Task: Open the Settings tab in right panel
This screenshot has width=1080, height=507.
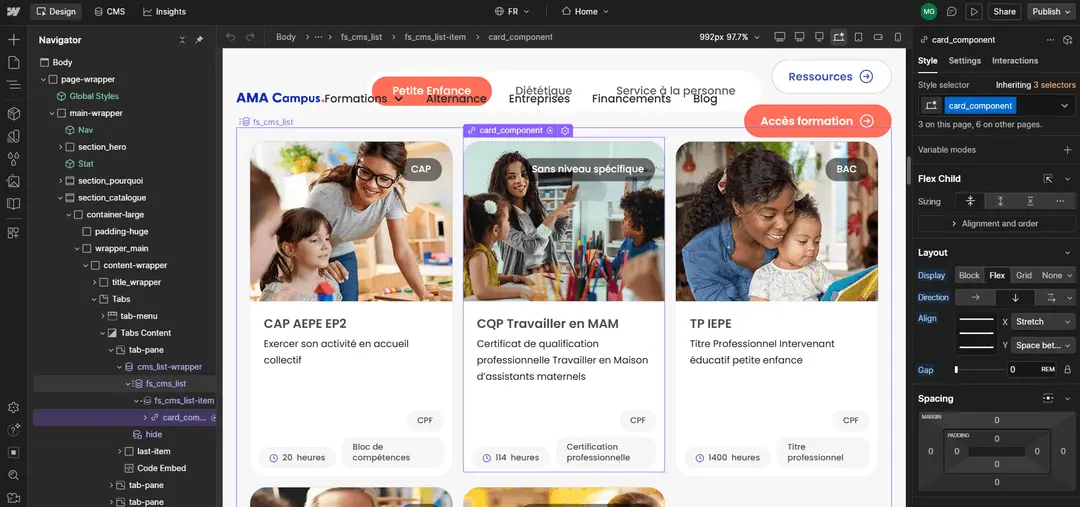Action: (x=964, y=61)
